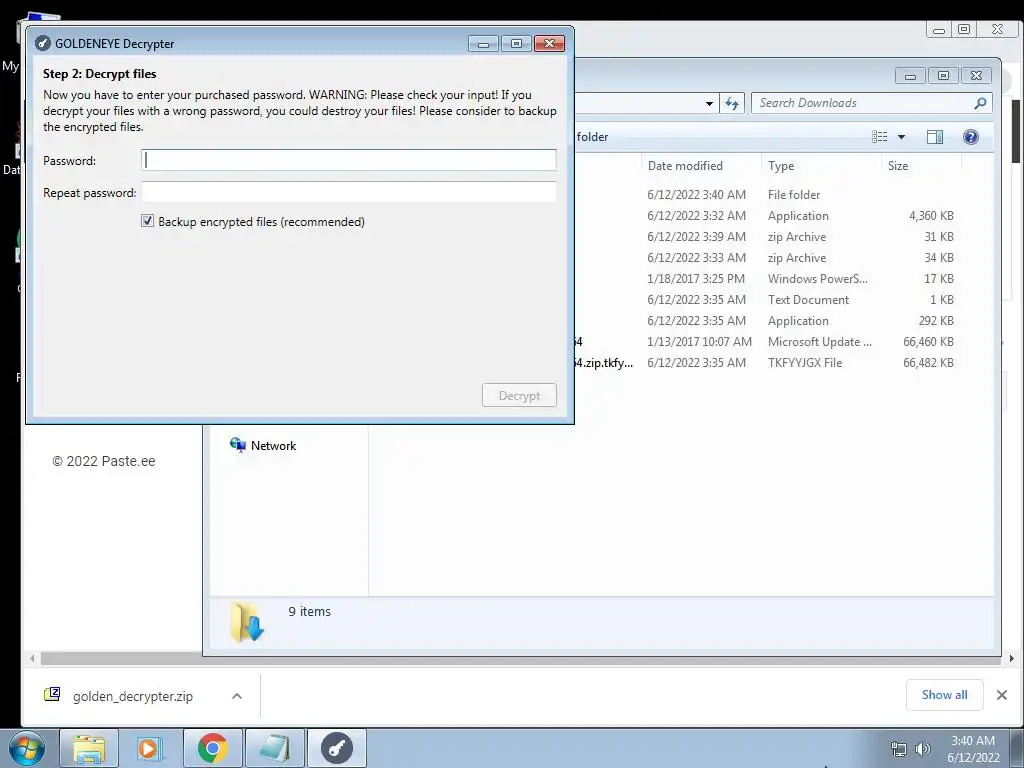Select Network in the Explorer navigation pane
Image resolution: width=1024 pixels, height=768 pixels.
273,445
